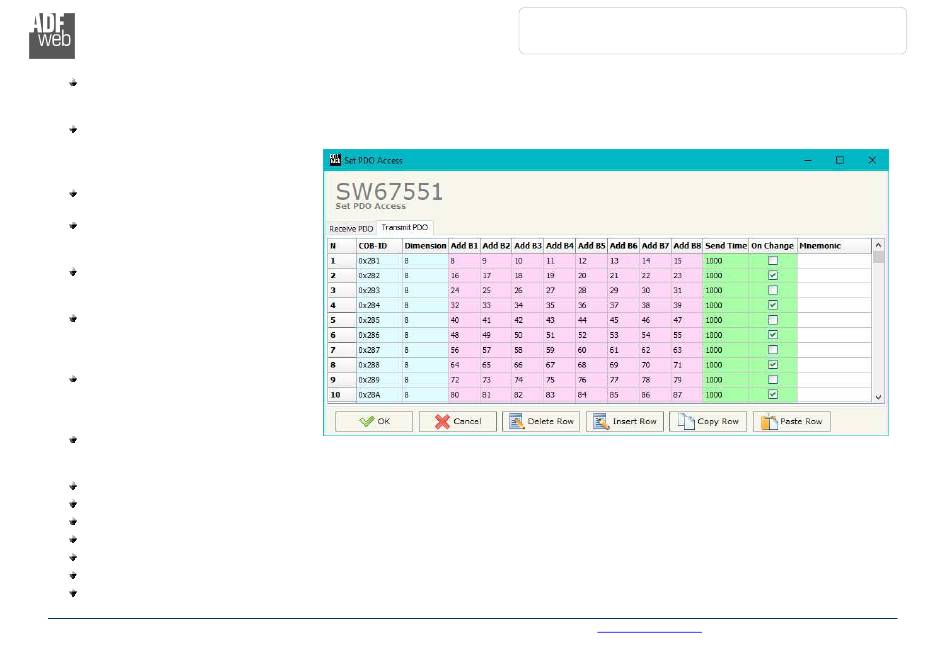Click the Insert Row button
This screenshot has width=950, height=659.
(625, 421)
